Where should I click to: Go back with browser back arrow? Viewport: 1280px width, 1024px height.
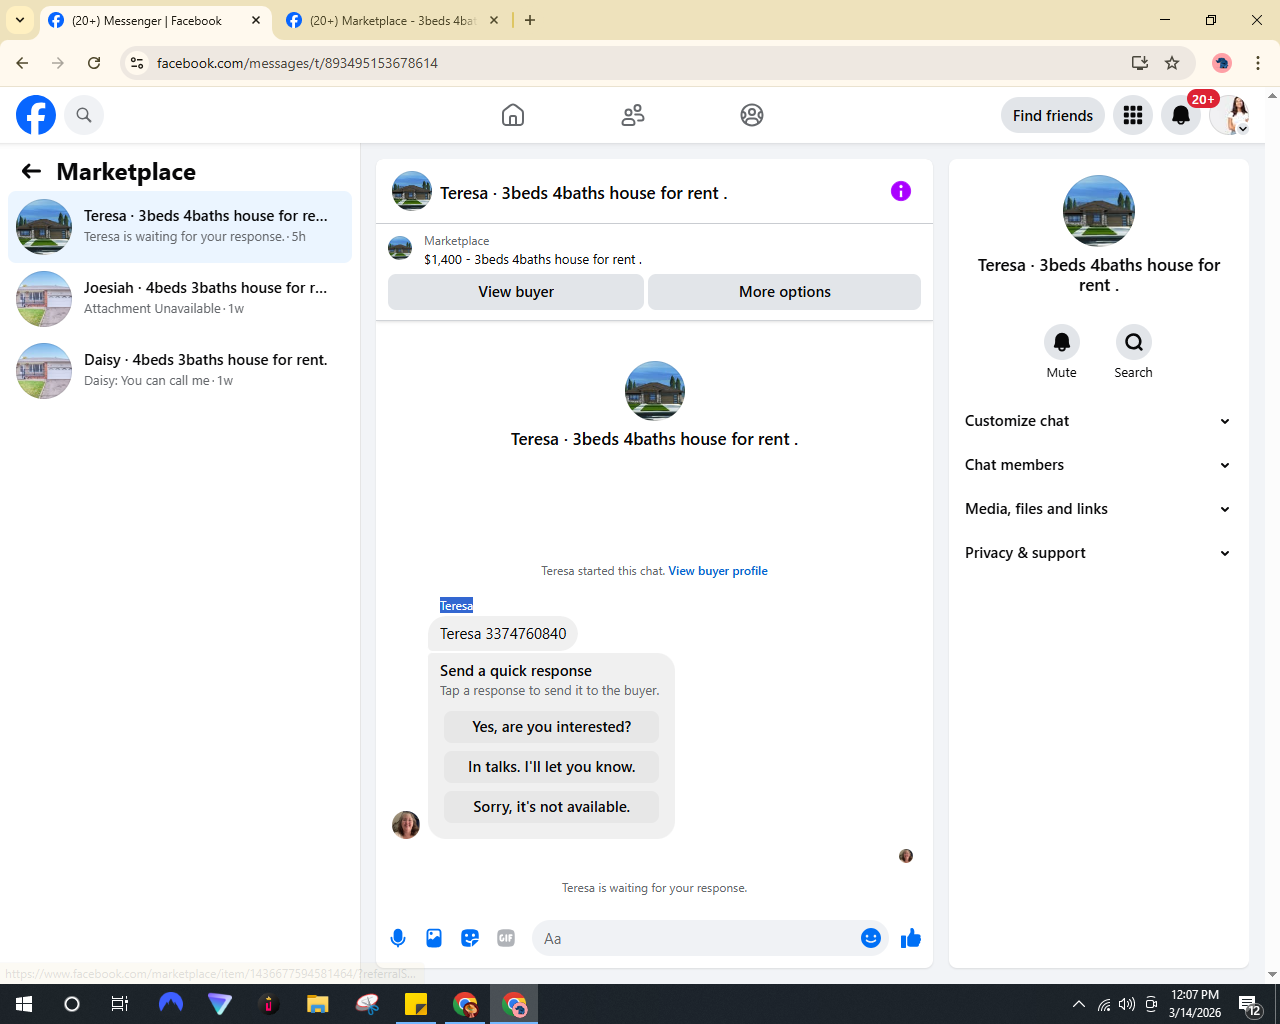point(22,63)
